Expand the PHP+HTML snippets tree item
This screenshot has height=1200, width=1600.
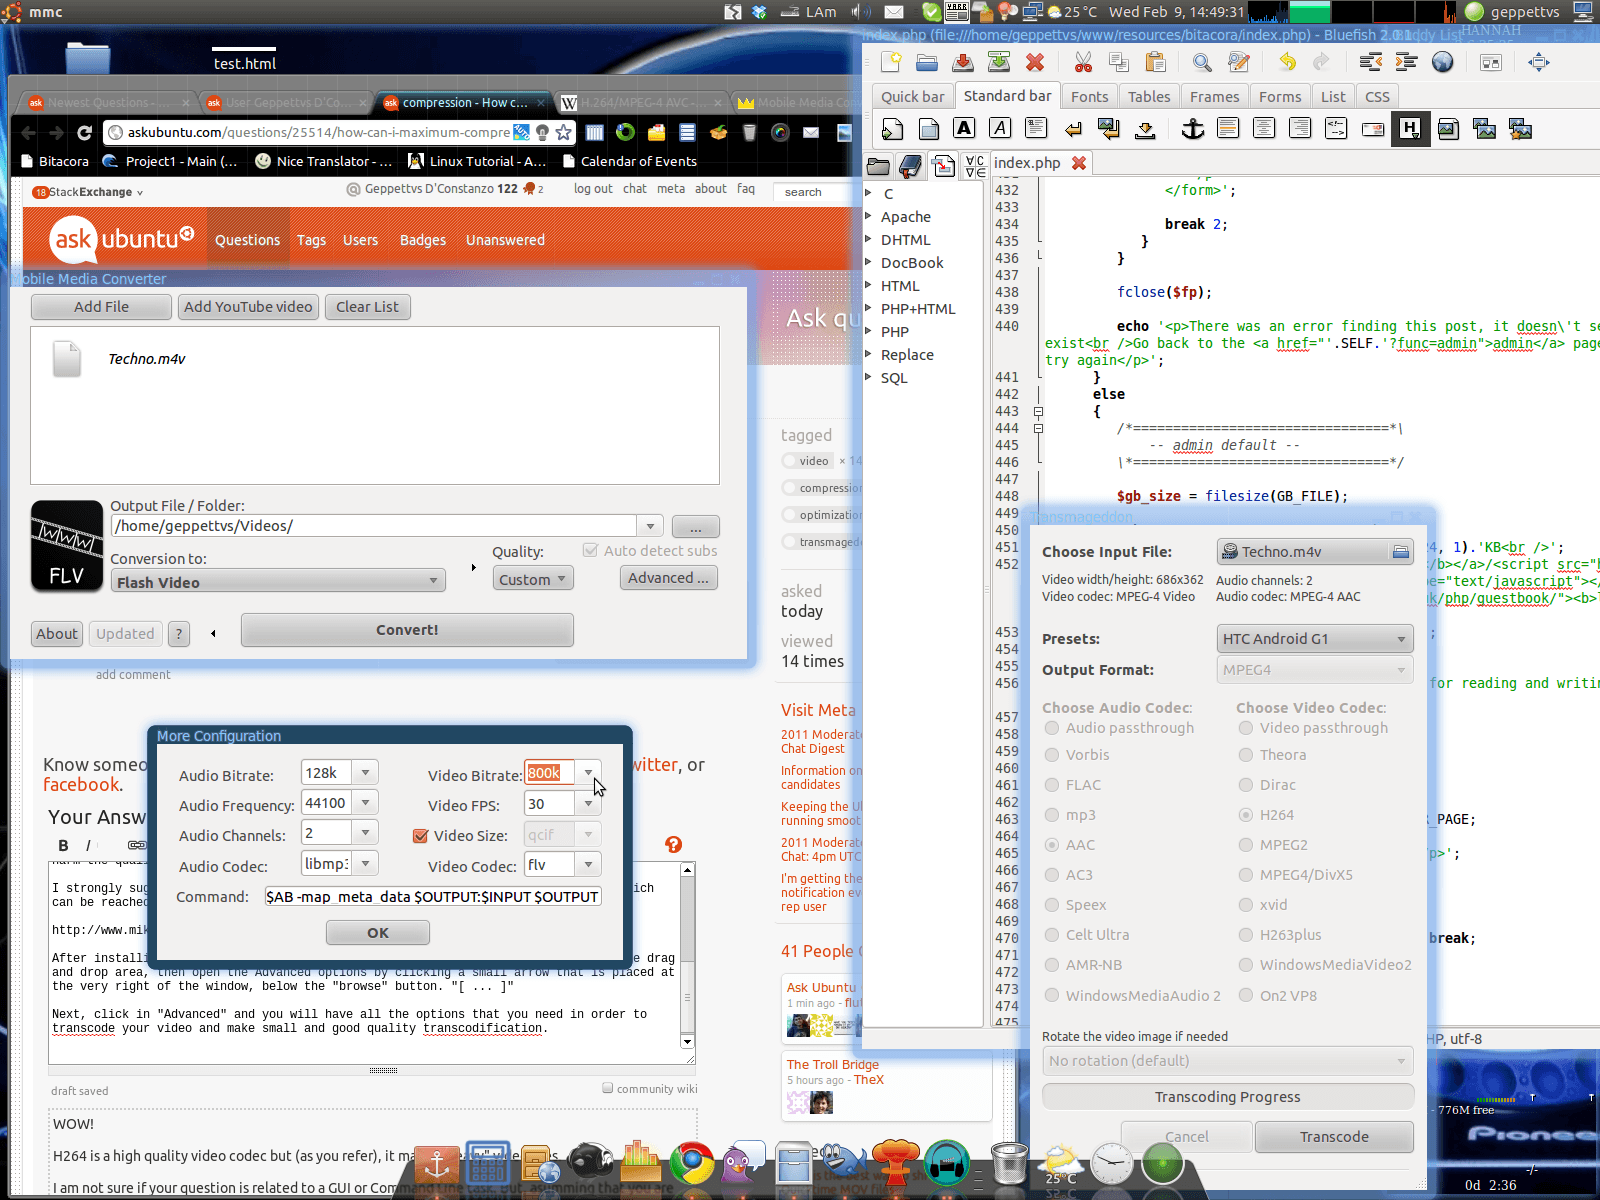(x=869, y=309)
